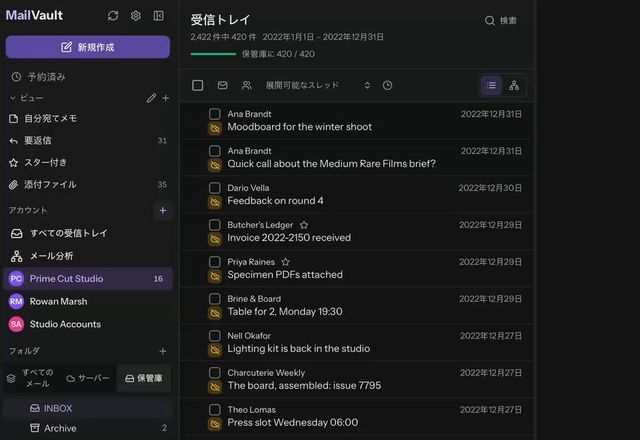
Task: Add an account with the アカウント plus button
Action: click(163, 210)
